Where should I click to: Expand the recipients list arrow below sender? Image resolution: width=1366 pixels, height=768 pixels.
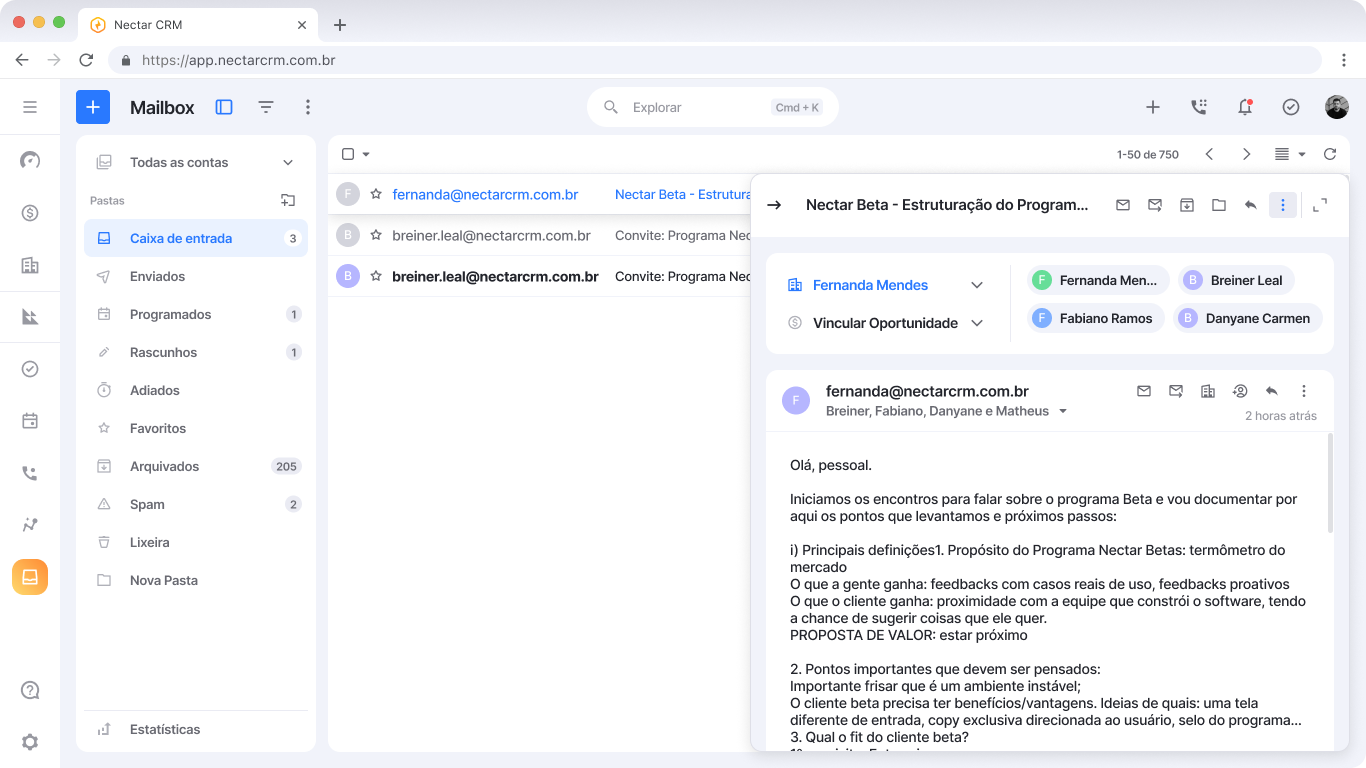pos(1063,412)
